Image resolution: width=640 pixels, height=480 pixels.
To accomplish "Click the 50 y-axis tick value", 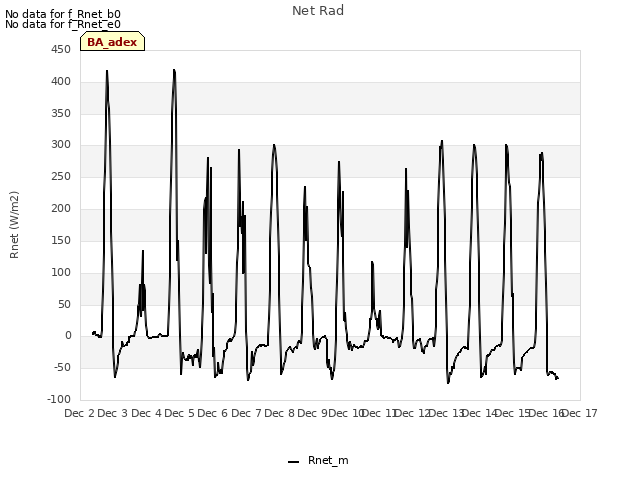I will 64,304.
